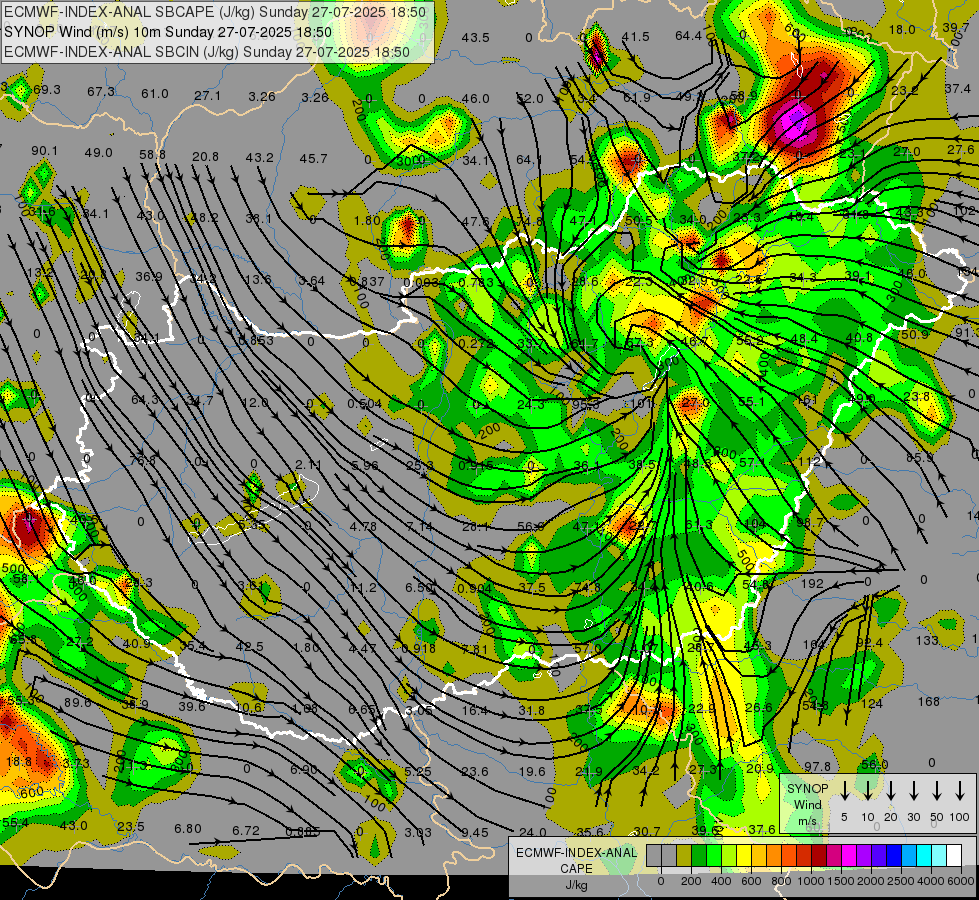Select the bright magenta swatch in CAPE legend
The image size is (979, 900).
pos(849,856)
